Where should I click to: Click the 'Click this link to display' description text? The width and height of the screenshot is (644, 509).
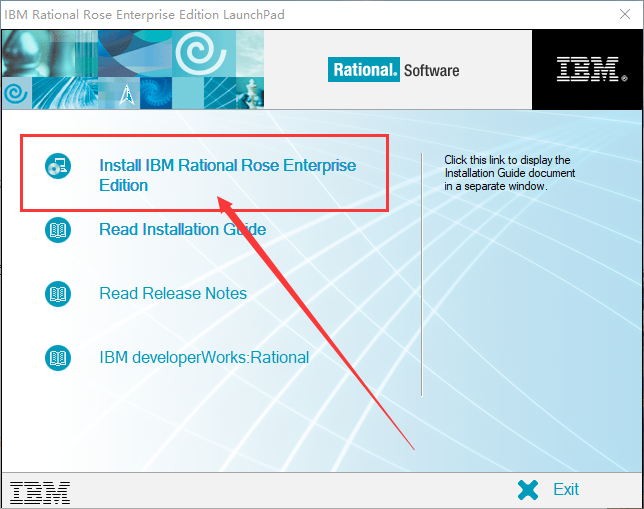pyautogui.click(x=509, y=173)
